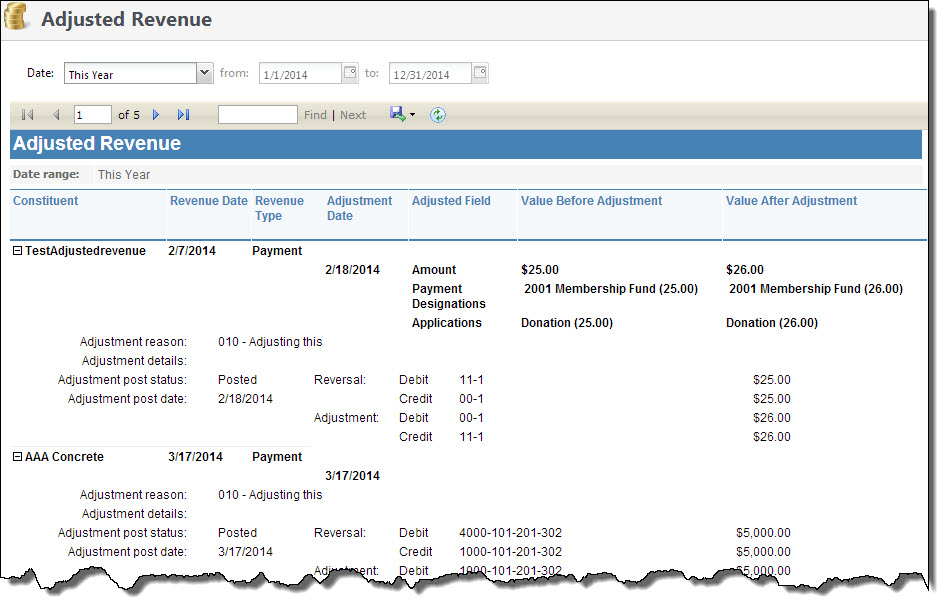Click revenue date 2/7/2014
Screen dimensions: 944x613
click(192, 250)
